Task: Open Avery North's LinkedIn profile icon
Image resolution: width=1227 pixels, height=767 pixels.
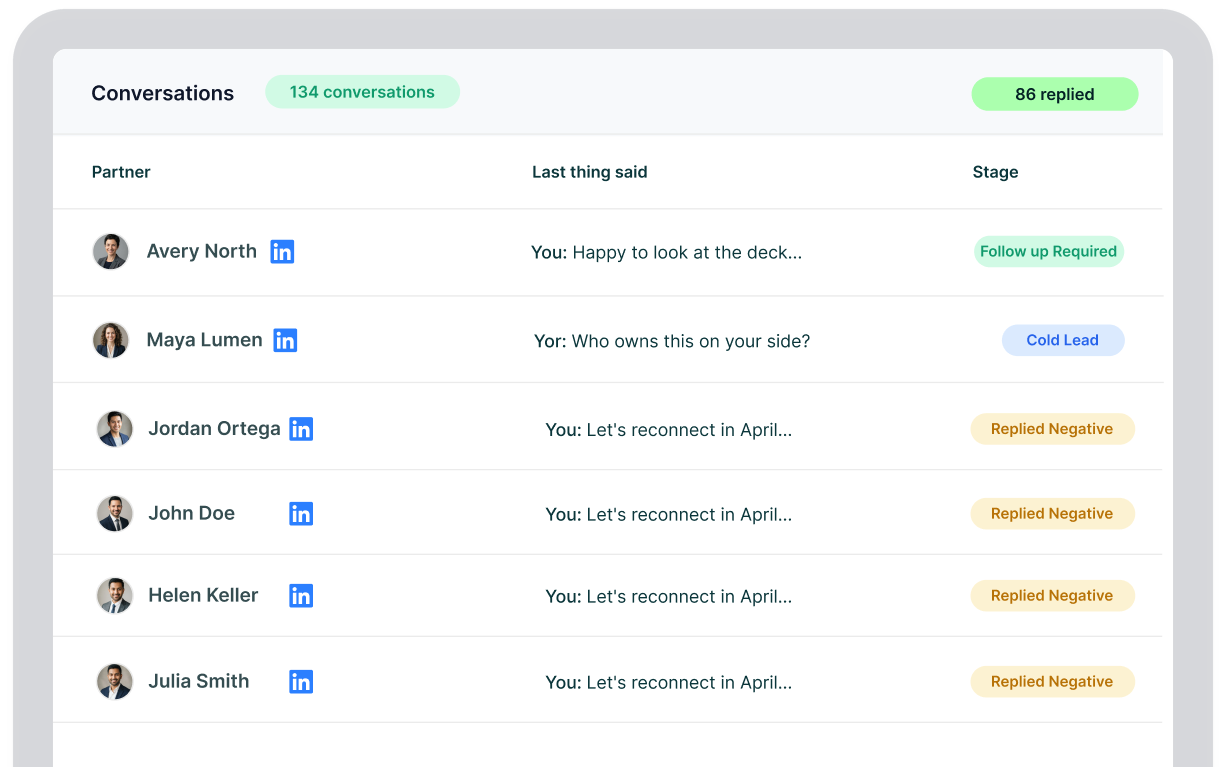Action: [x=282, y=252]
